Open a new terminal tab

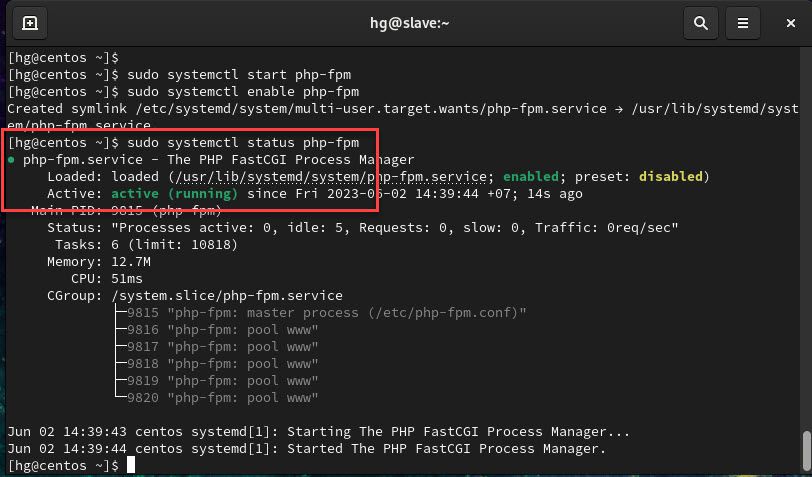pos(30,23)
